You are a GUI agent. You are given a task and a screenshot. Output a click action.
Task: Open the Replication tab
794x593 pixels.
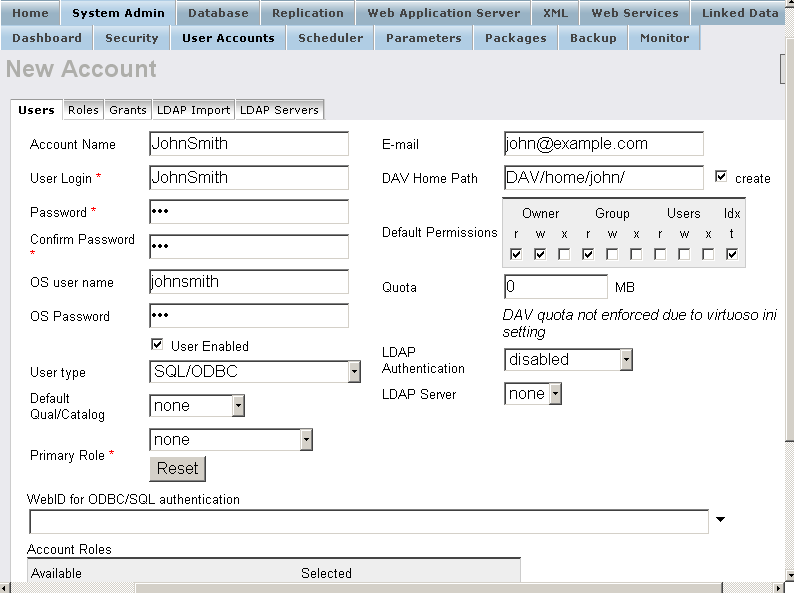coord(308,13)
